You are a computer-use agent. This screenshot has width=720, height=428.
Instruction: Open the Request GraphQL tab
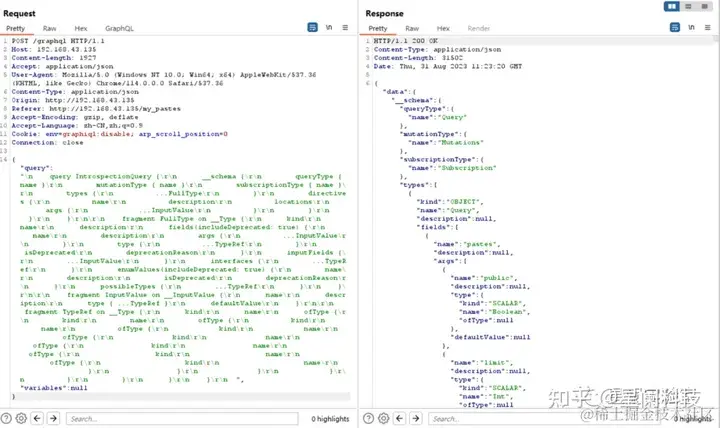coord(119,28)
